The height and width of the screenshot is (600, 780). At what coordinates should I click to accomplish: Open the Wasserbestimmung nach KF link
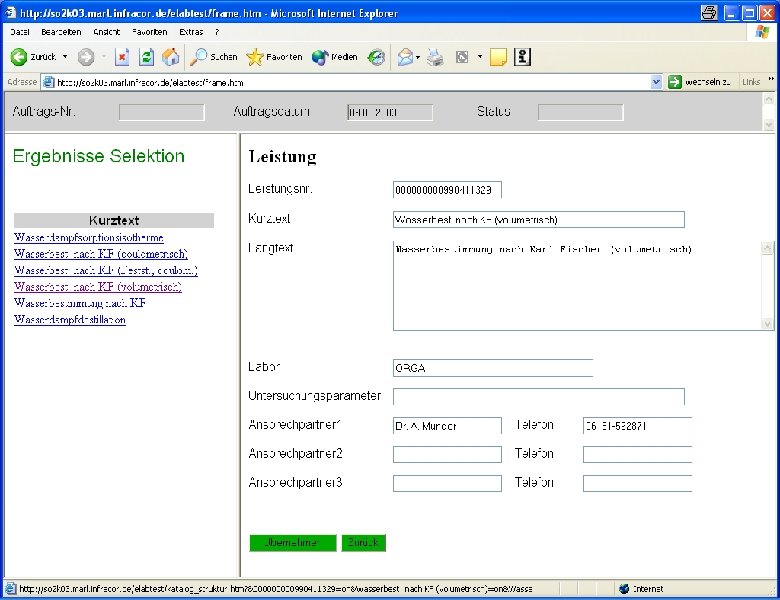(x=80, y=303)
